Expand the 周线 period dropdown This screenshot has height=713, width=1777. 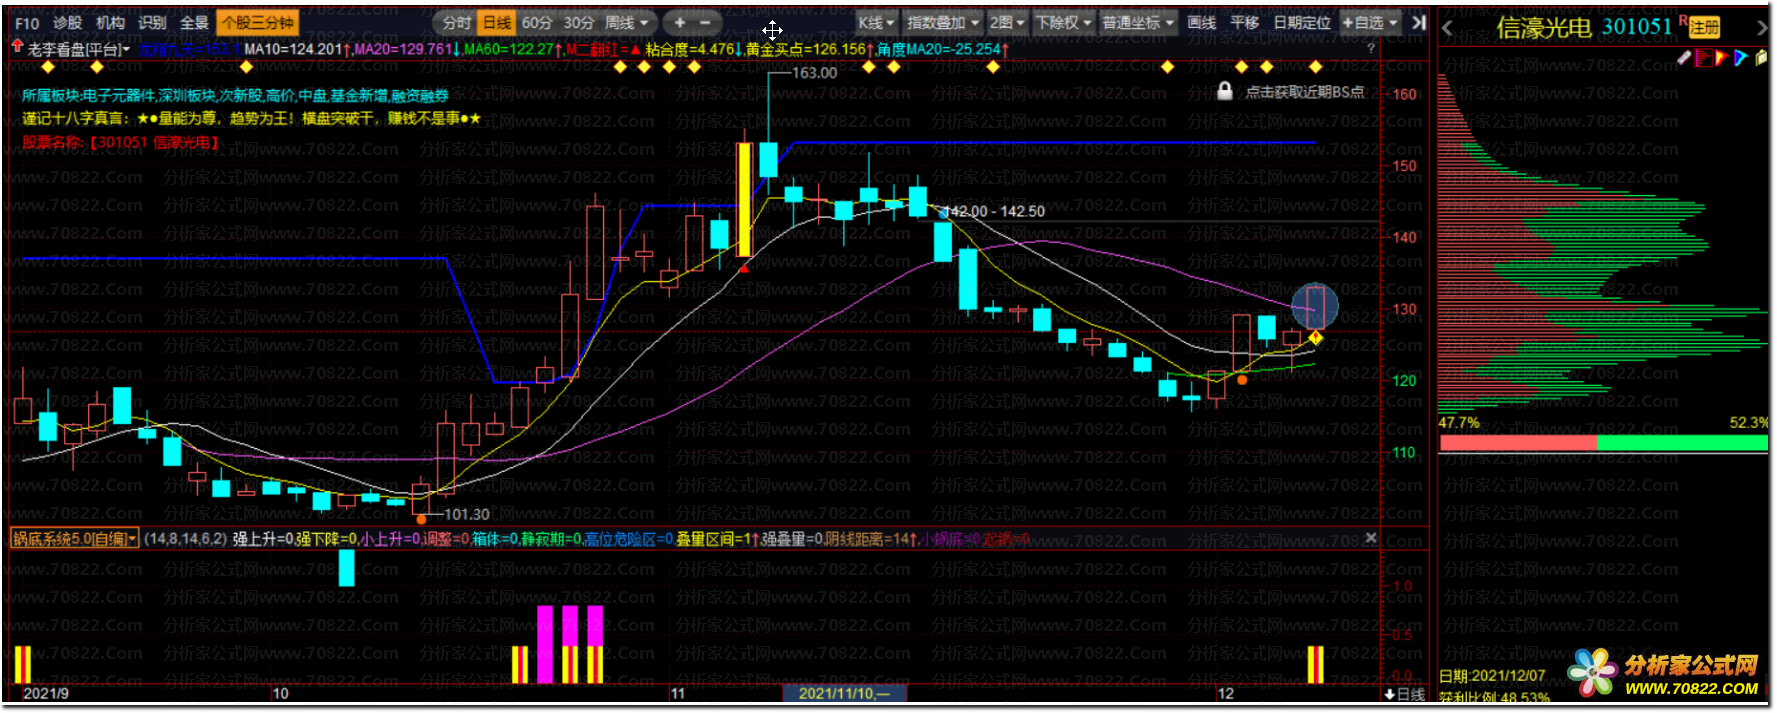(x=627, y=23)
